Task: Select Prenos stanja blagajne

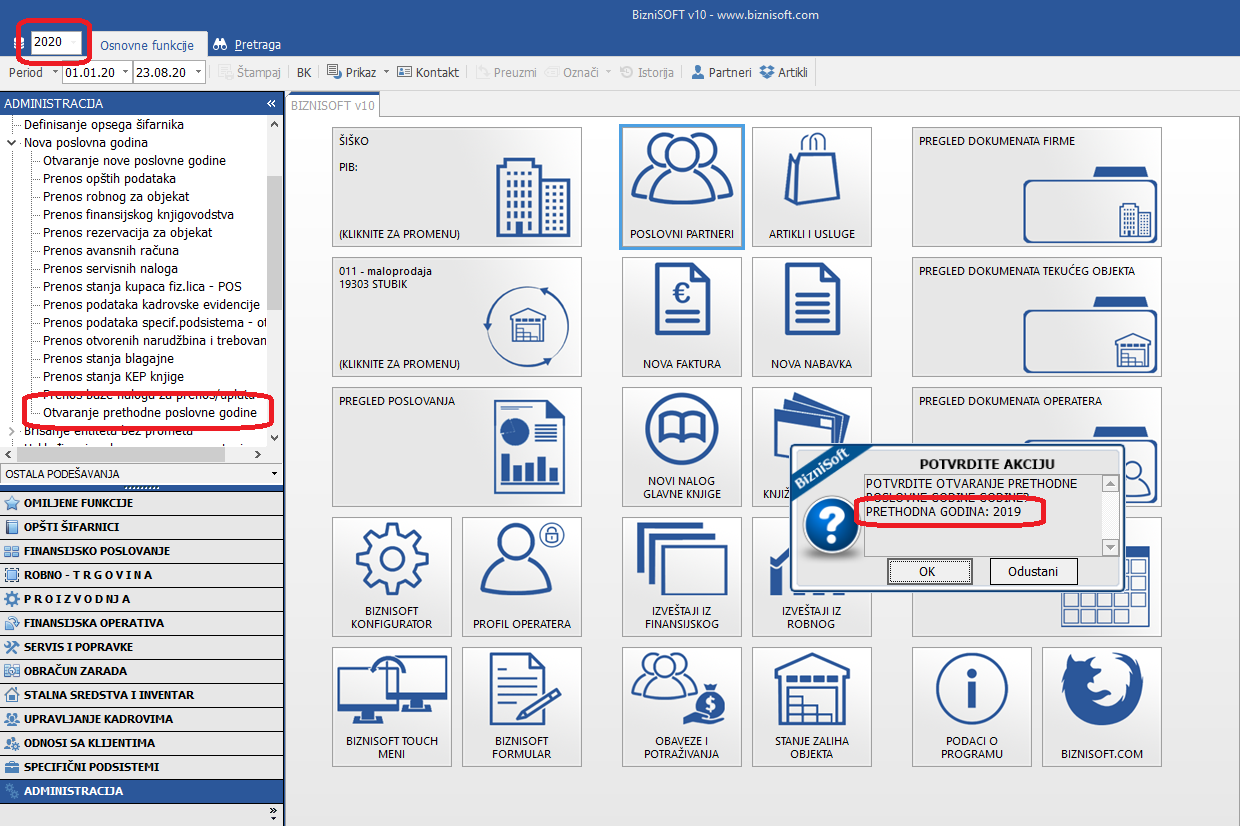Action: tap(108, 359)
